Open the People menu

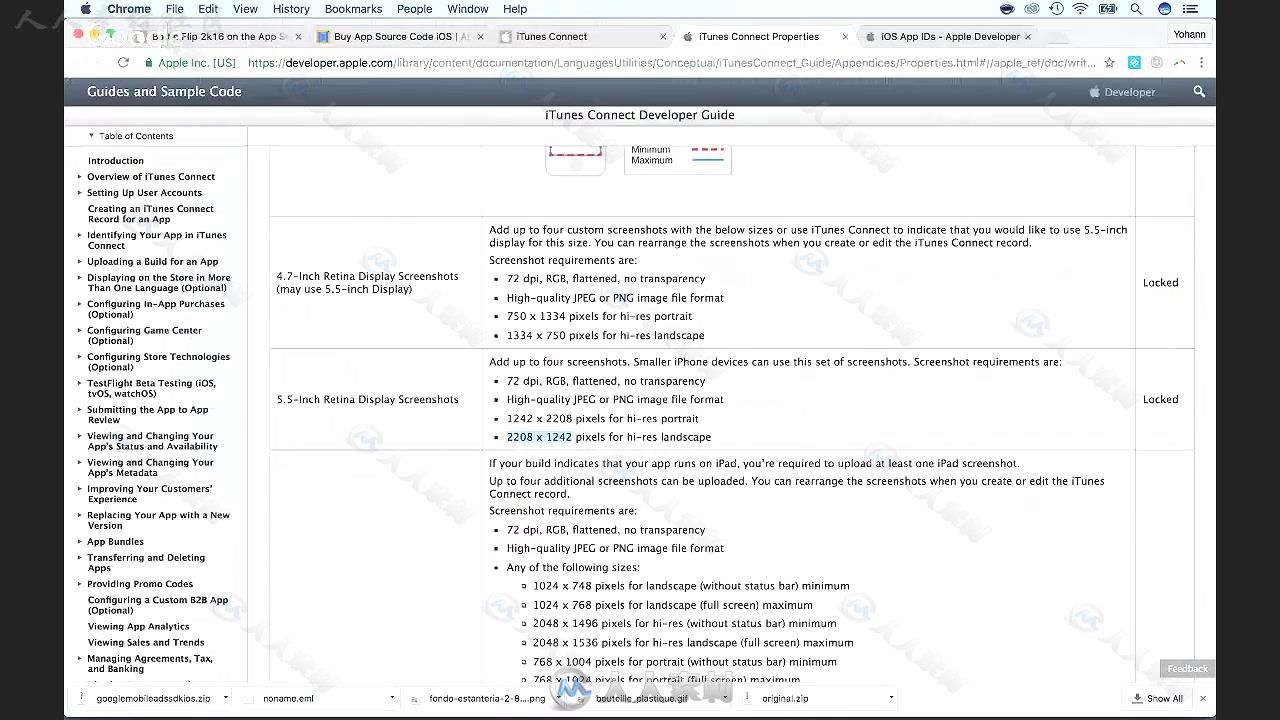414,9
